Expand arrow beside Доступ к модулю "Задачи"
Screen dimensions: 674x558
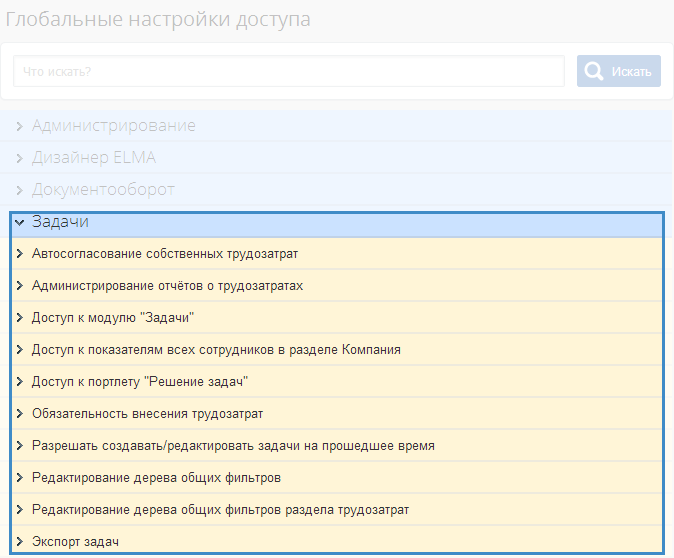(x=19, y=318)
